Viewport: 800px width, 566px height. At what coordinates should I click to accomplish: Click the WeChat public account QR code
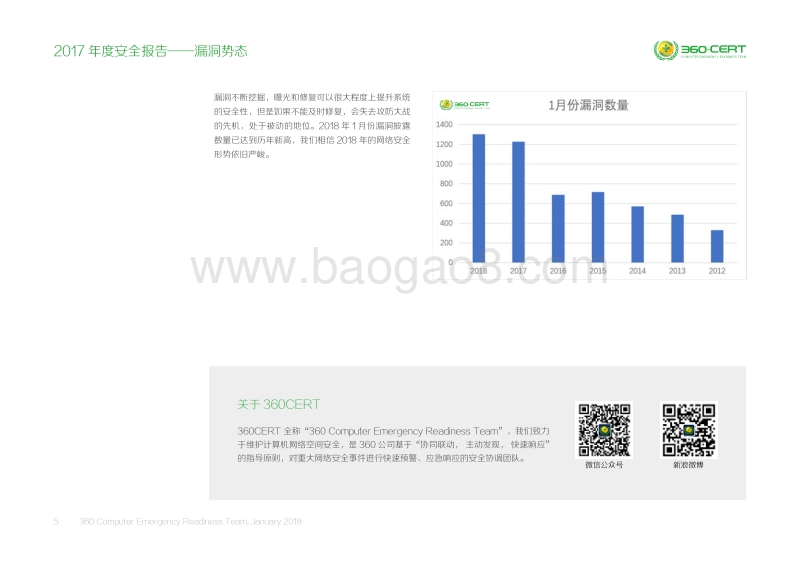604,430
